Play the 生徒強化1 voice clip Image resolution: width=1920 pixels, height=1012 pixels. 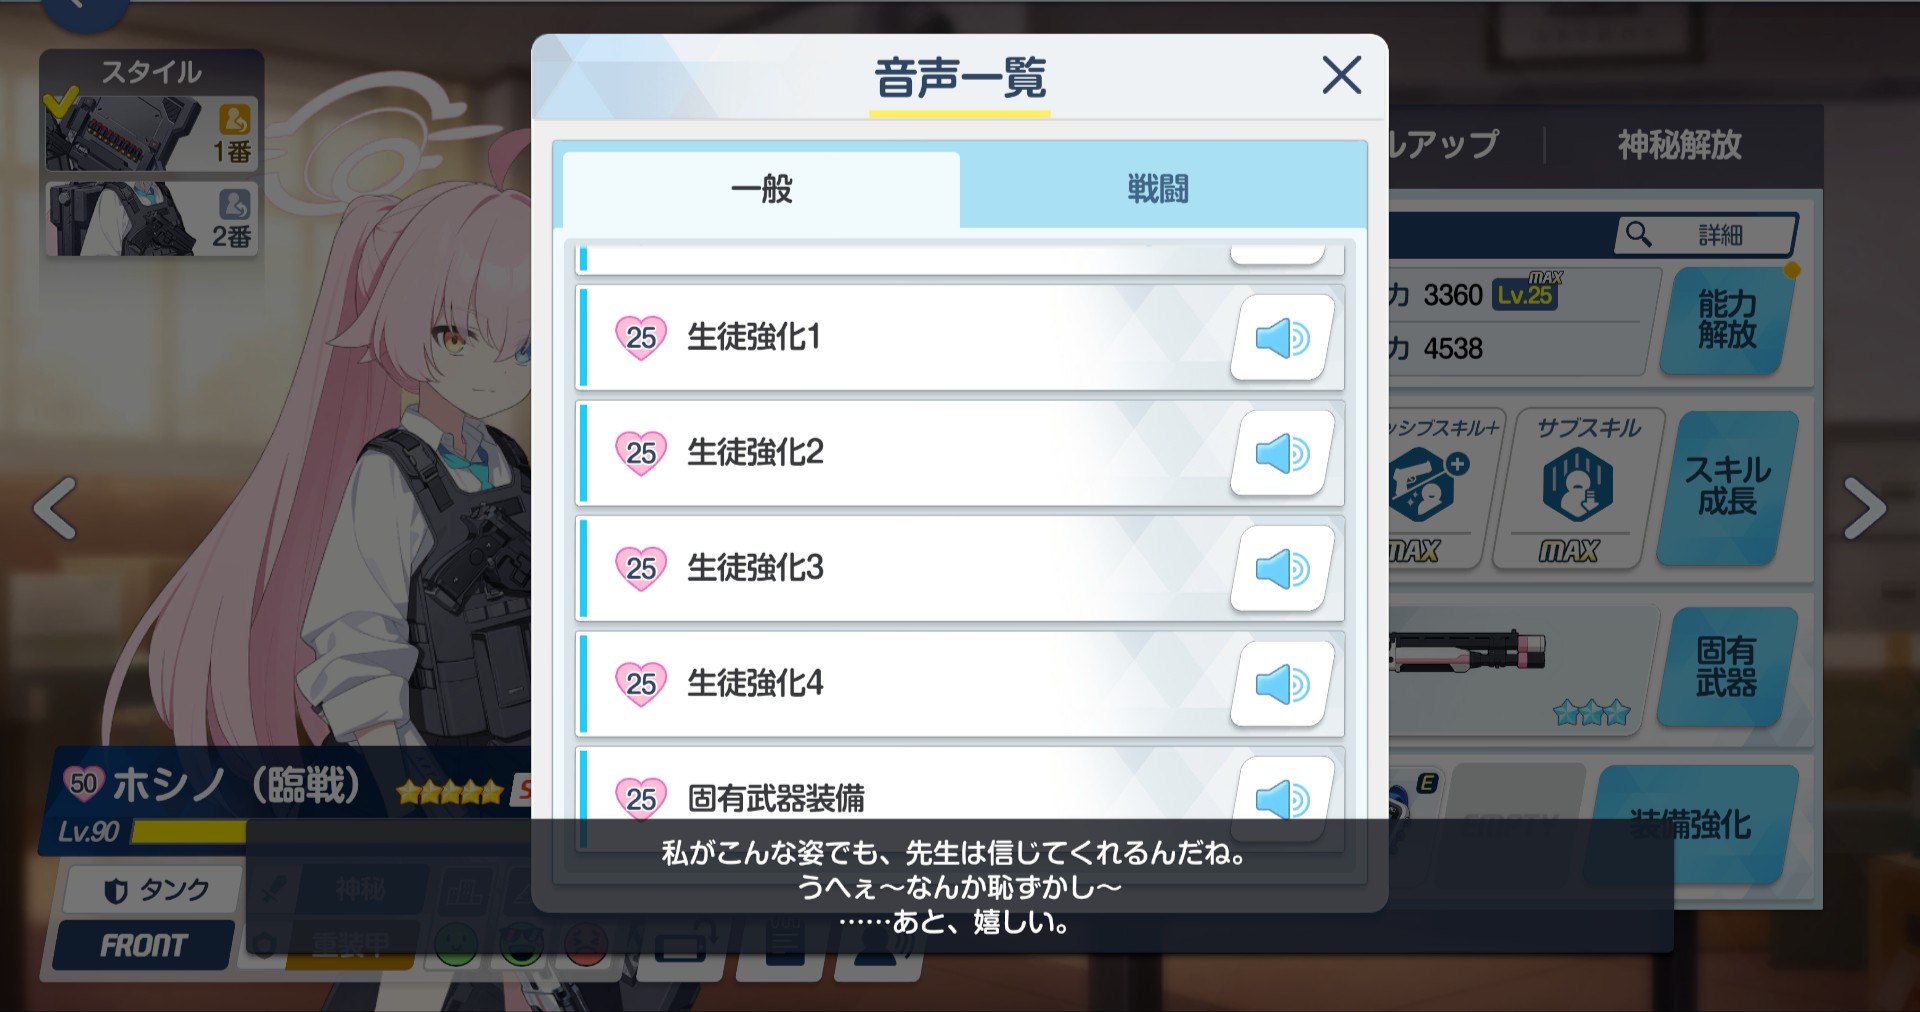tap(1282, 338)
